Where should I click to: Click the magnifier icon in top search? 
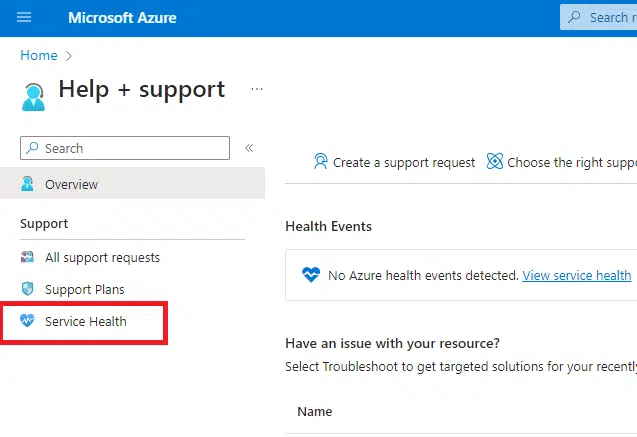(574, 17)
